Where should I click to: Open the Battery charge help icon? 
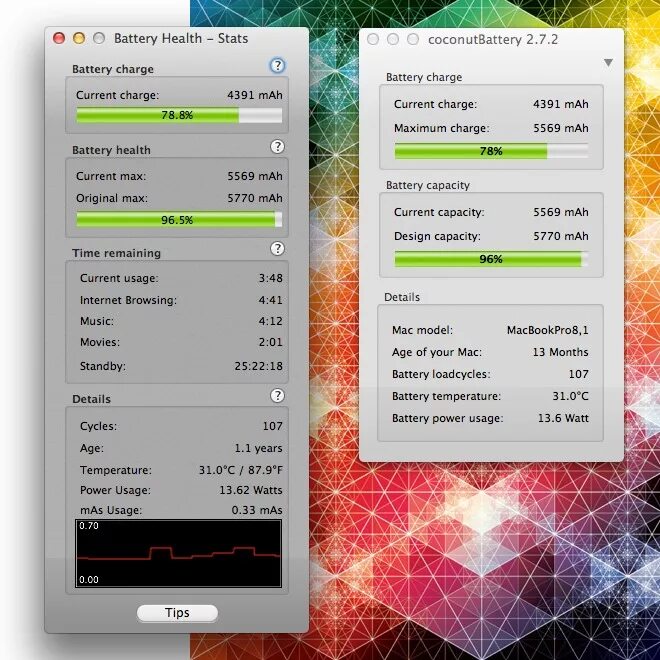pos(277,66)
